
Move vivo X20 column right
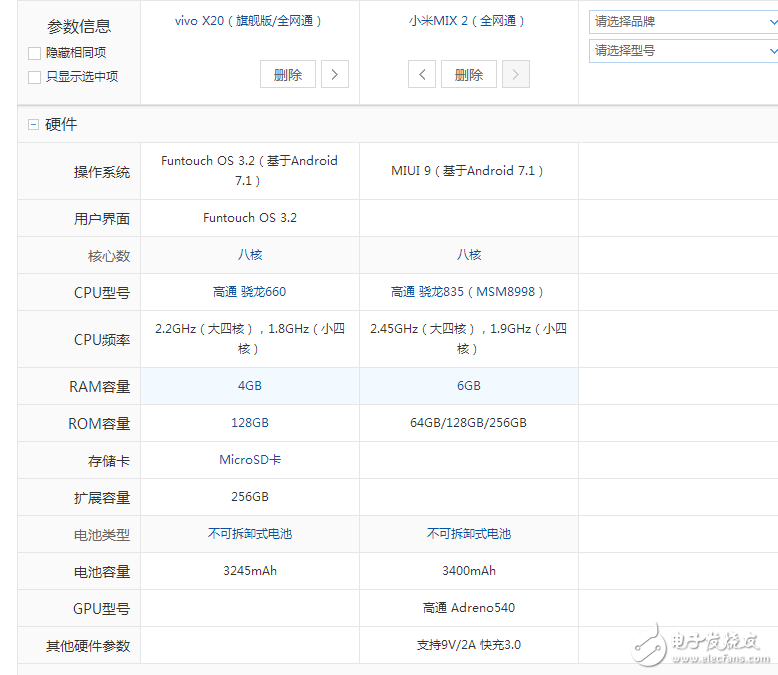click(335, 74)
